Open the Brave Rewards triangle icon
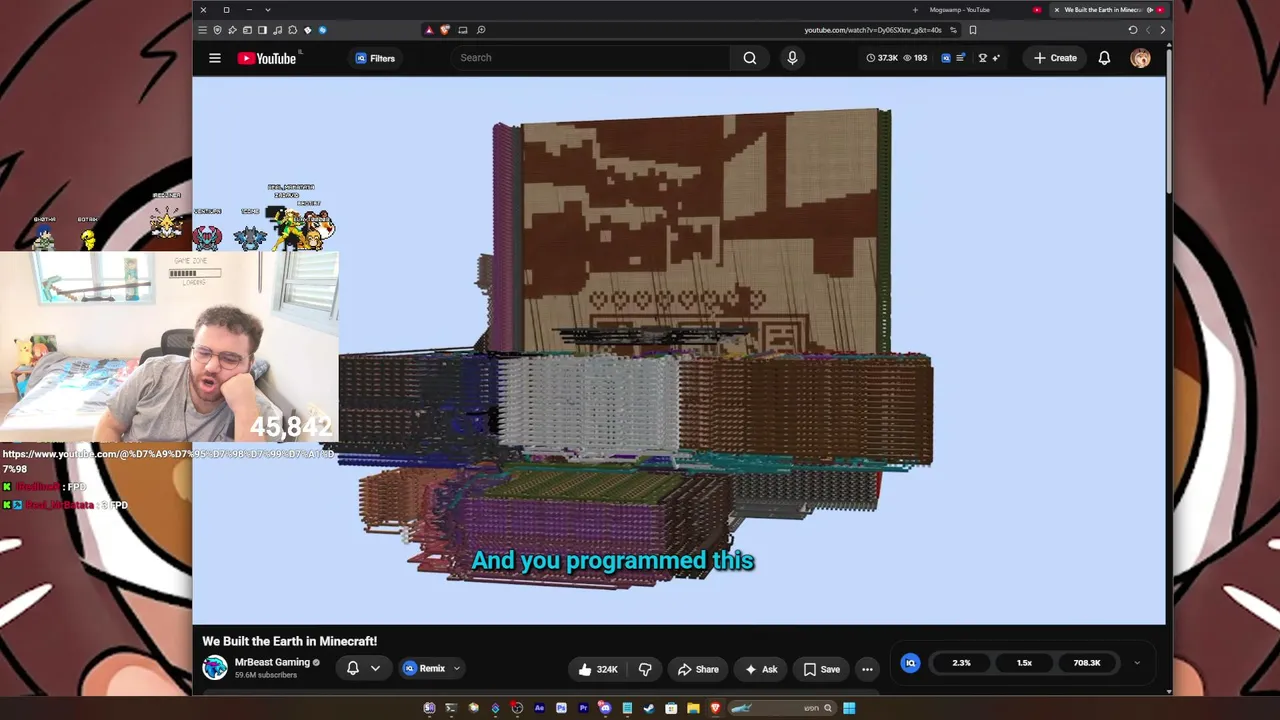Viewport: 1280px width, 720px height. (429, 30)
